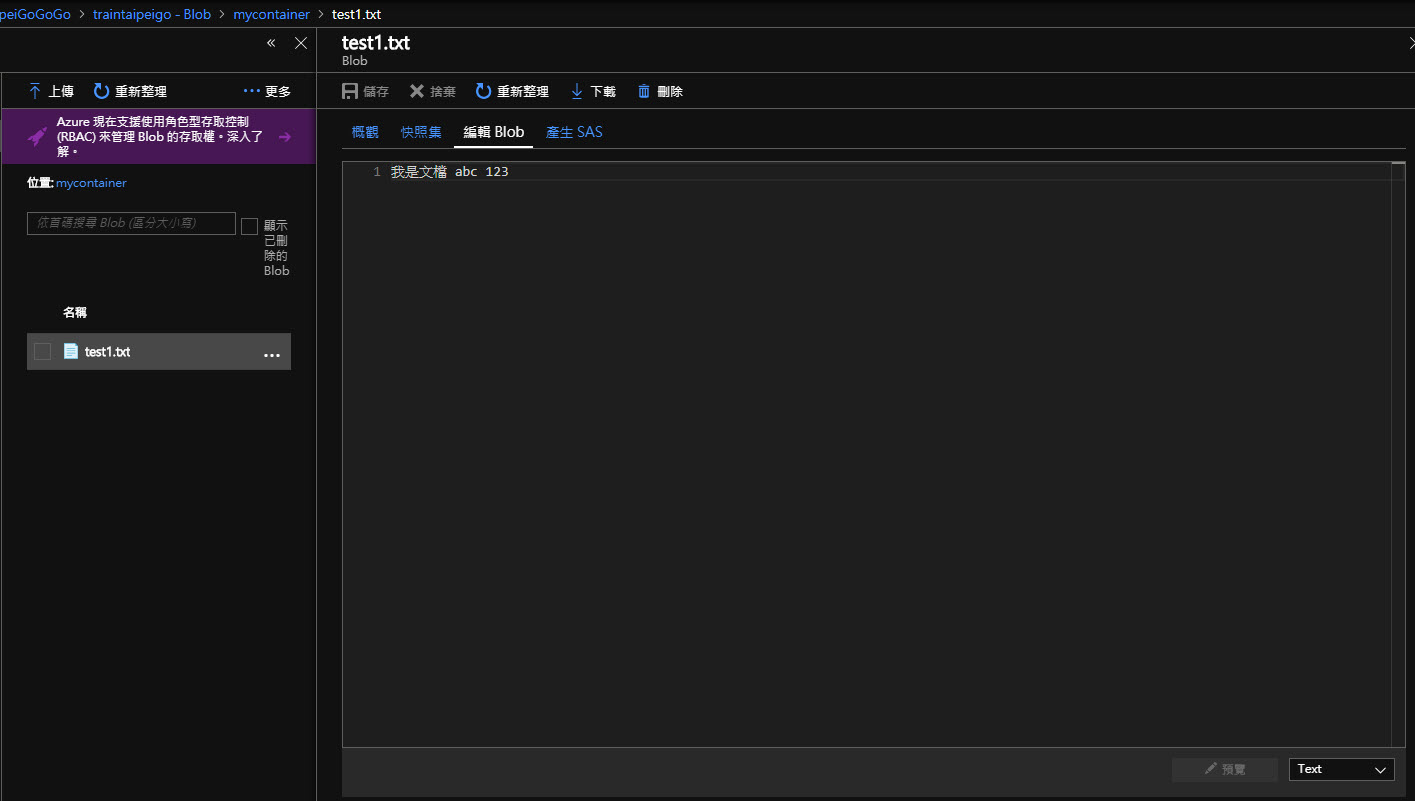Sort by the 名稱 column header
Viewport: 1415px width, 801px height.
click(x=75, y=312)
